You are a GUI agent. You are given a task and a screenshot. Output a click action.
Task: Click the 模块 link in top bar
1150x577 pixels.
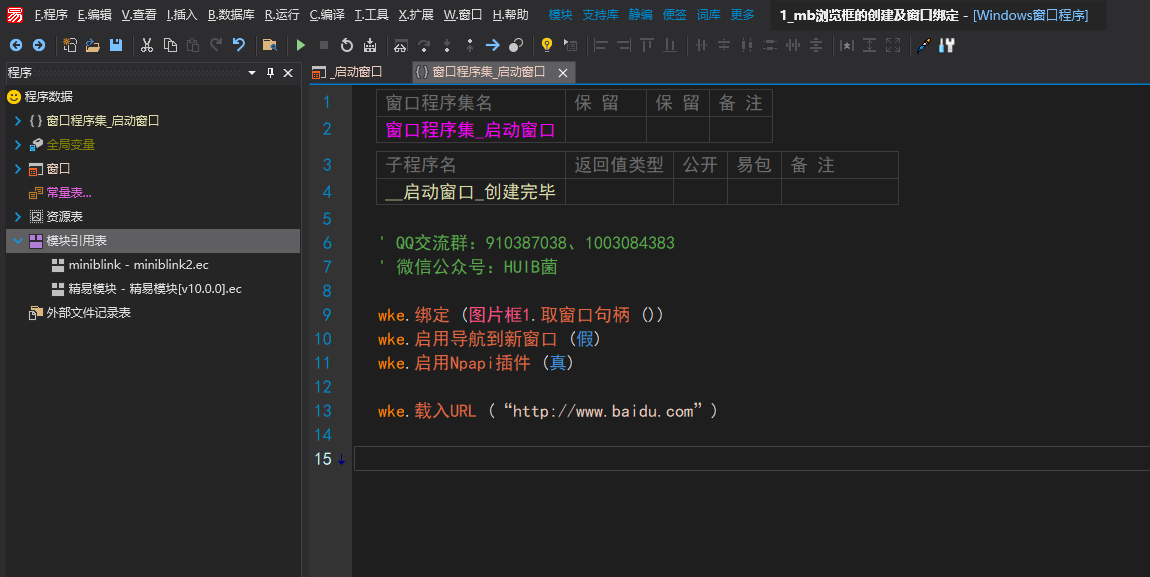coord(560,15)
